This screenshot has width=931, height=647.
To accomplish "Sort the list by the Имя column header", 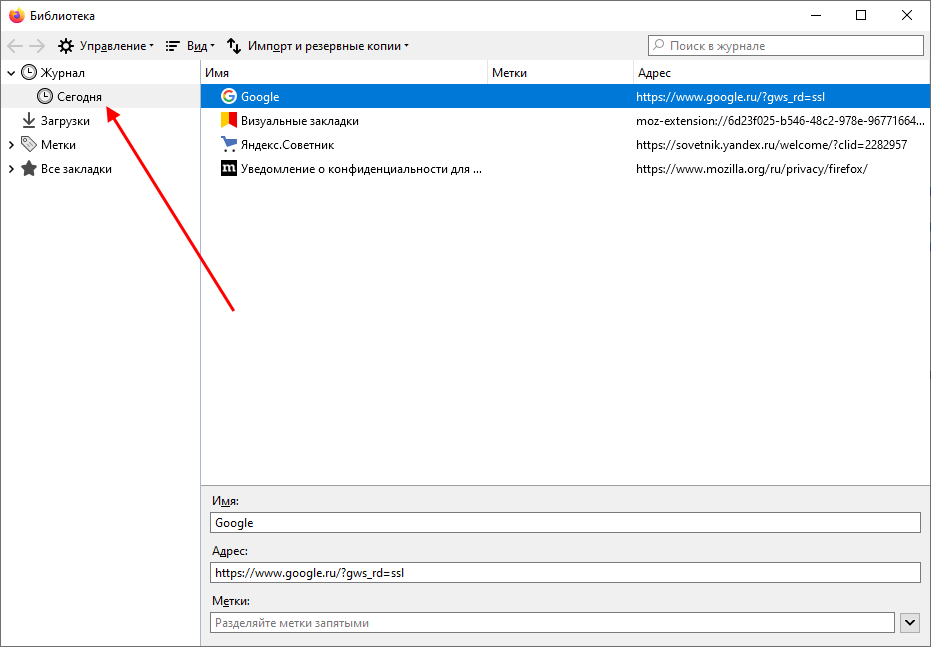I will coord(344,73).
